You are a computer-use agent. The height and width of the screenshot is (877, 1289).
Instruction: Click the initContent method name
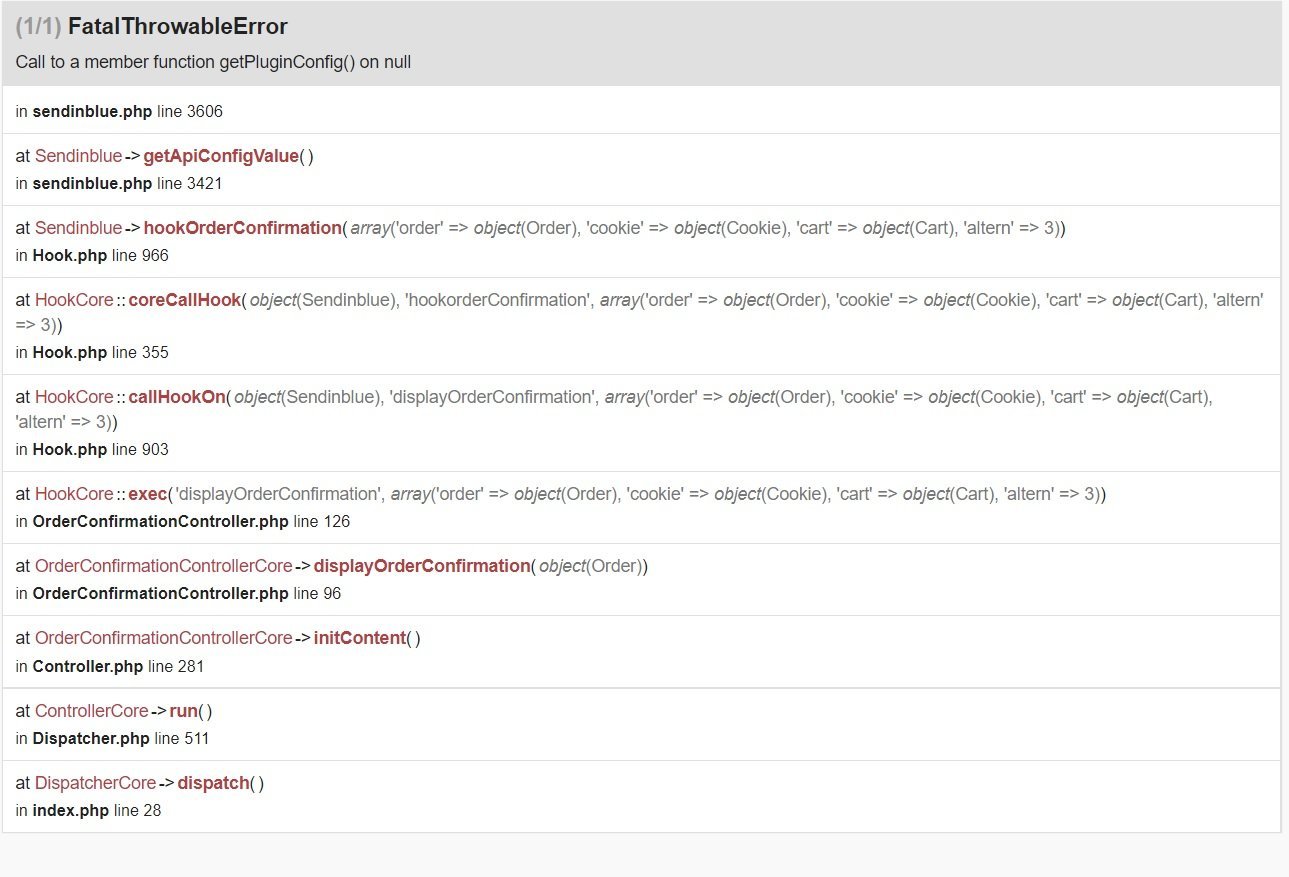(360, 638)
